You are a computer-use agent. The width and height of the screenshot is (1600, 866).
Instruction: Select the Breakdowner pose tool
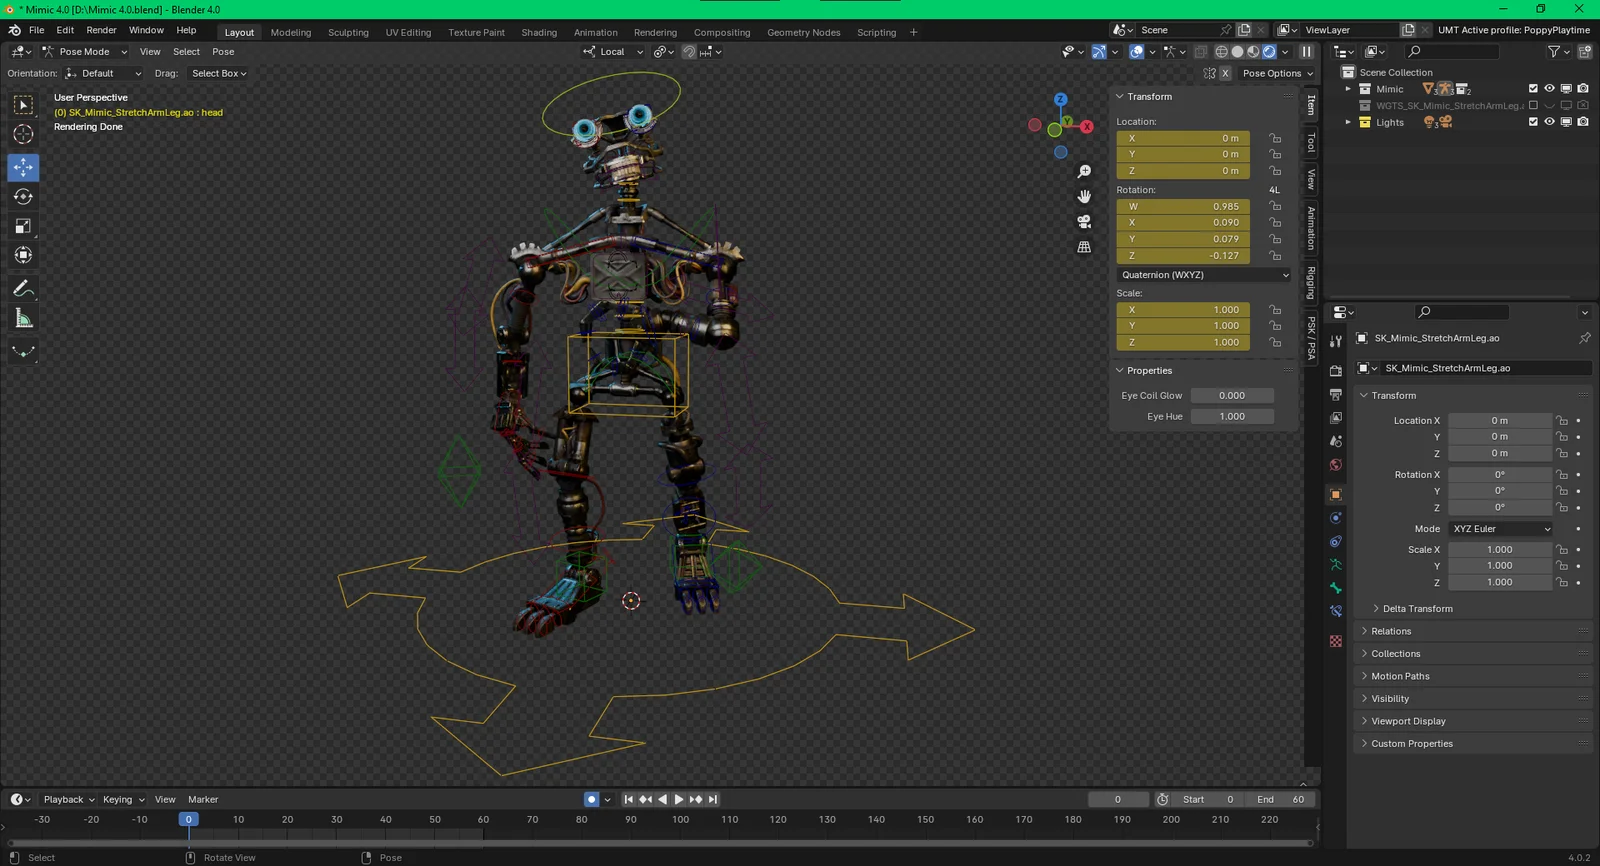(23, 351)
